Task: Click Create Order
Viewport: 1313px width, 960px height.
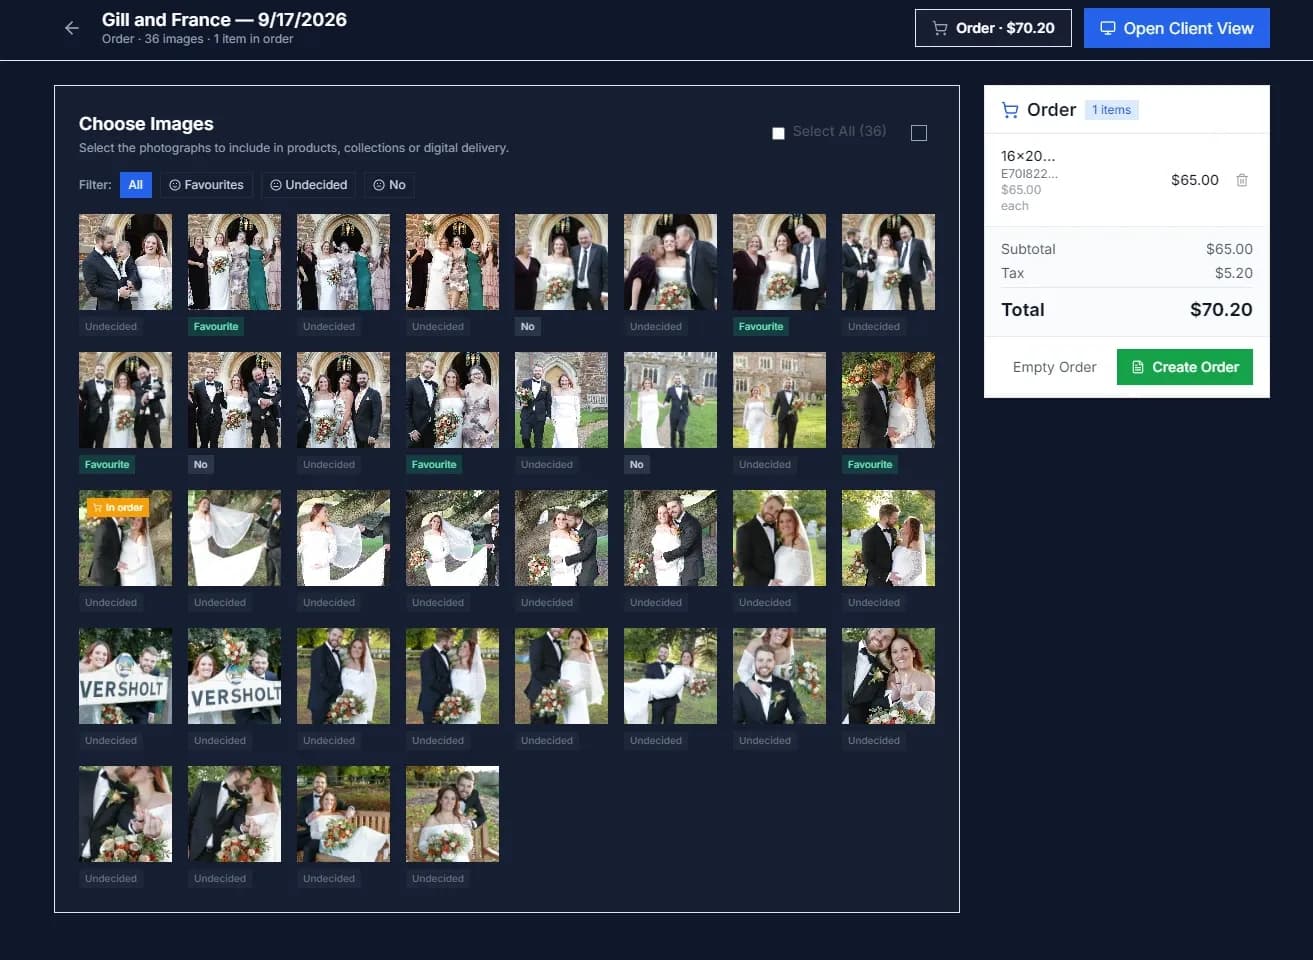Action: click(1185, 367)
